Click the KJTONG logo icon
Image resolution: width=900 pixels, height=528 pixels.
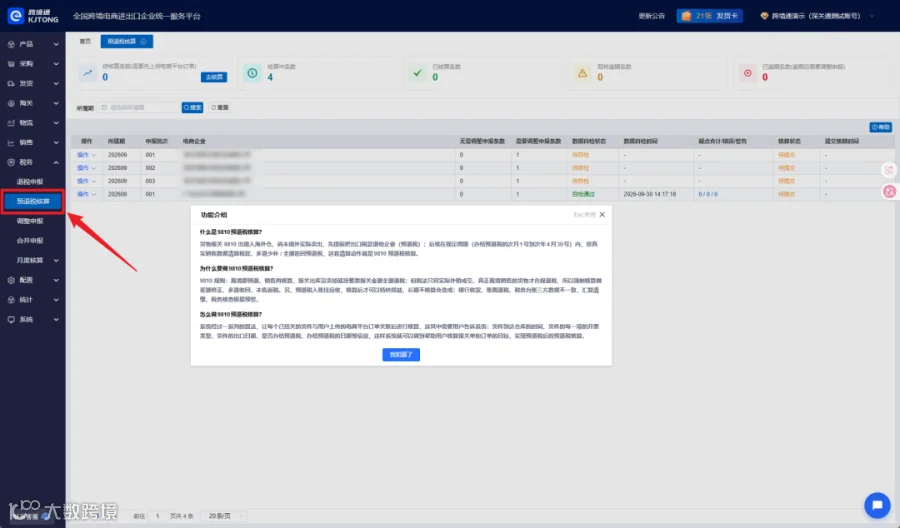click(x=15, y=16)
